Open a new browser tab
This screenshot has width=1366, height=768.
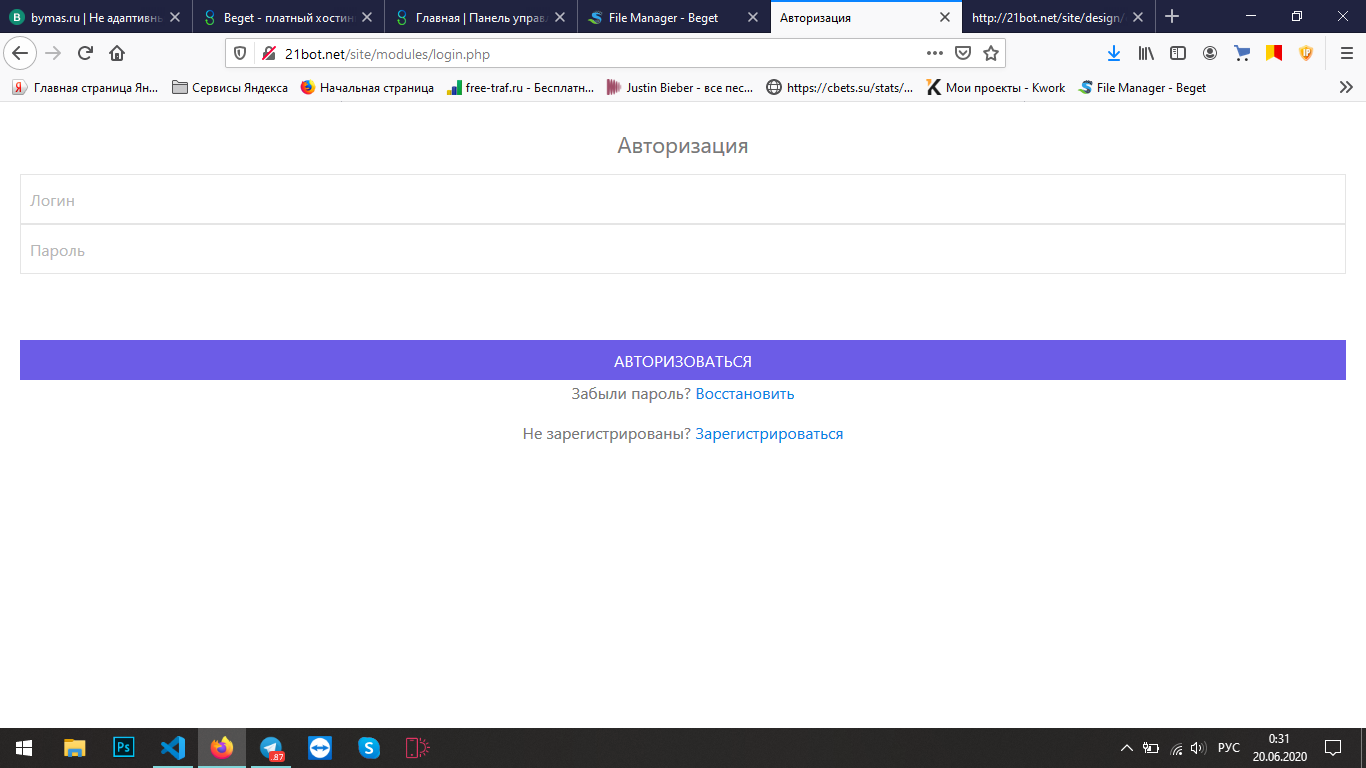coord(1172,17)
